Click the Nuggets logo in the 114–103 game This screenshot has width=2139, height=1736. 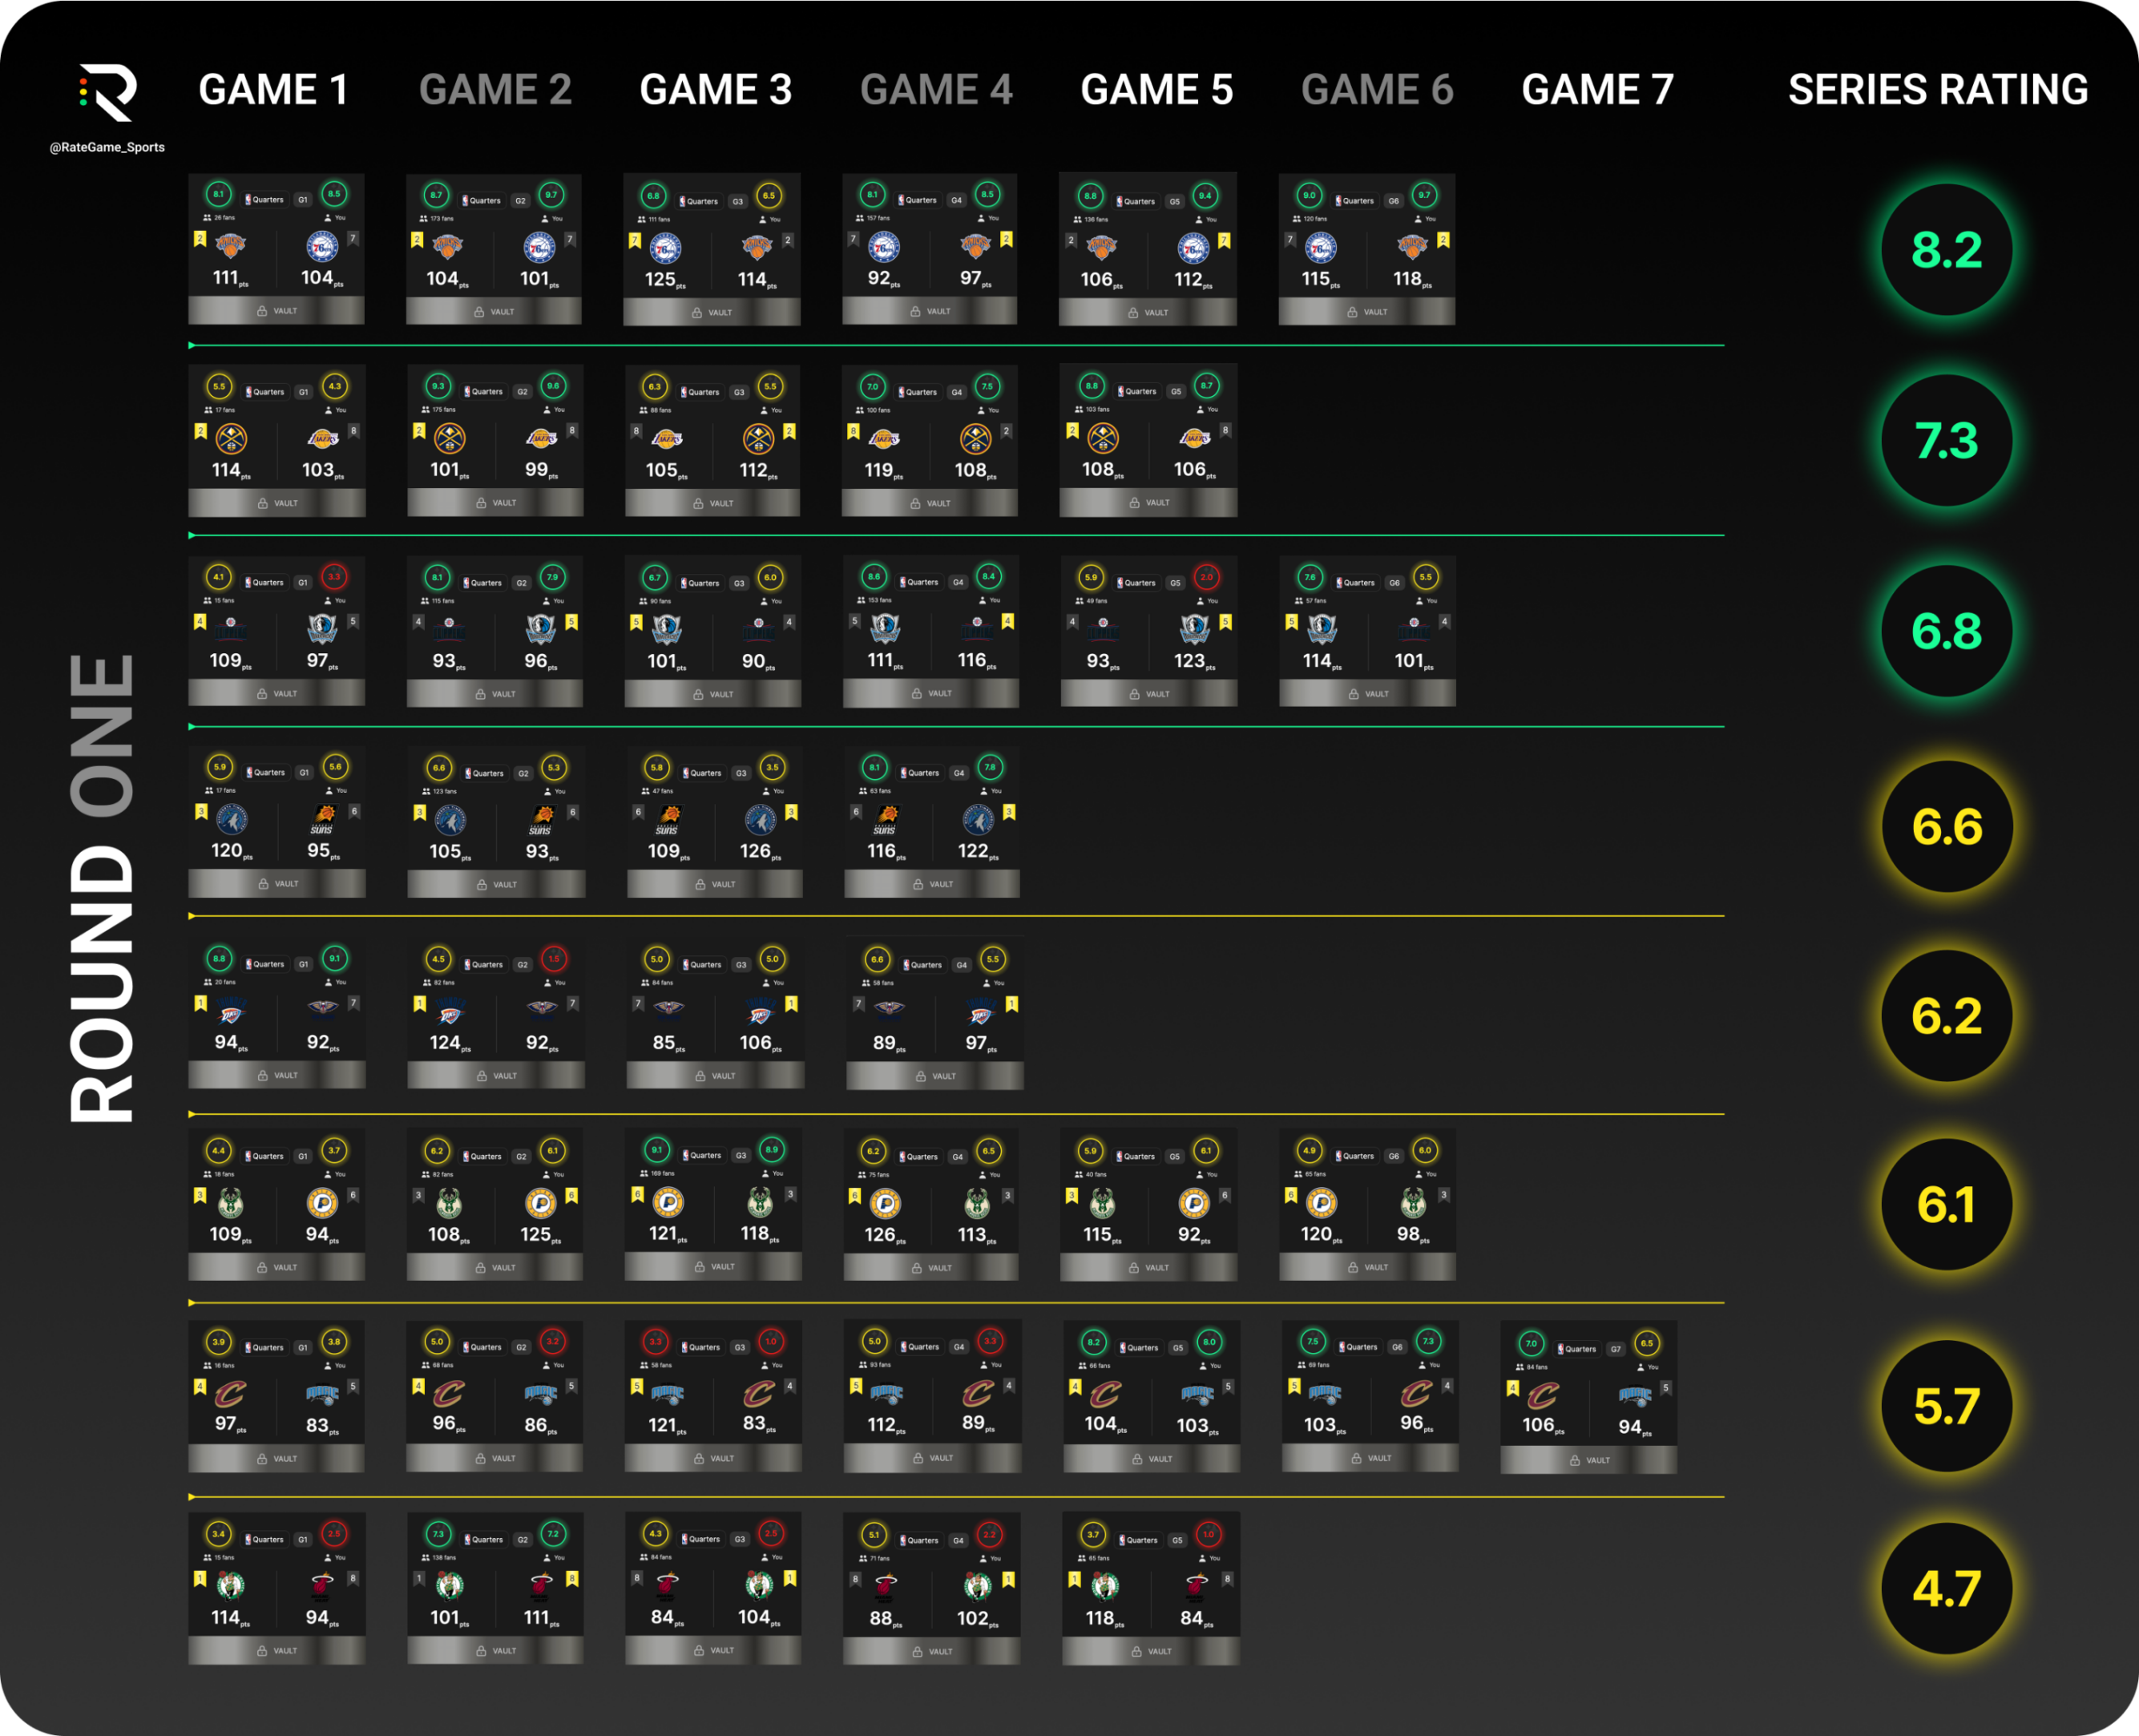point(232,438)
